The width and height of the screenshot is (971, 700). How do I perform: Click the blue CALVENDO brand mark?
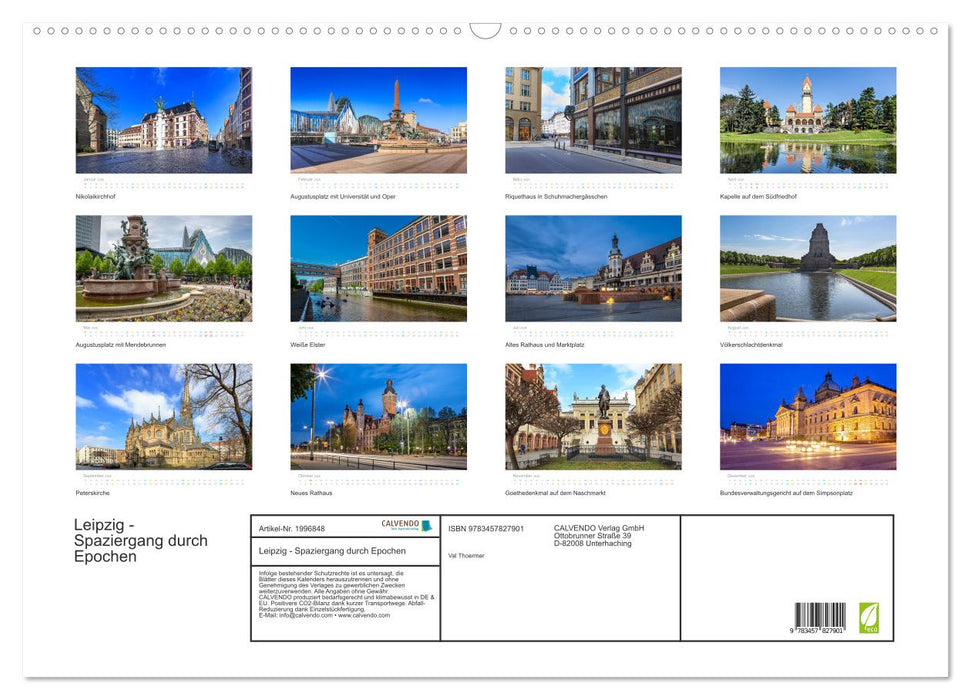425,524
